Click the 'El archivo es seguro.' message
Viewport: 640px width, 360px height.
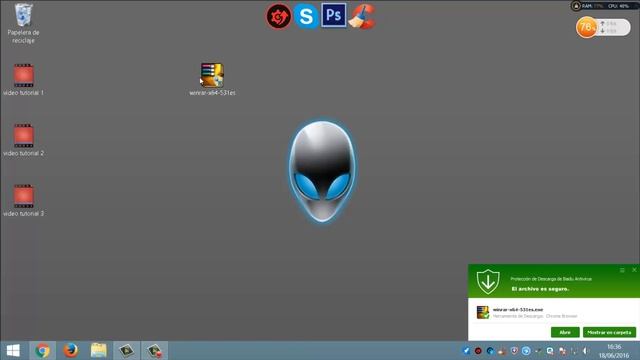pos(540,289)
